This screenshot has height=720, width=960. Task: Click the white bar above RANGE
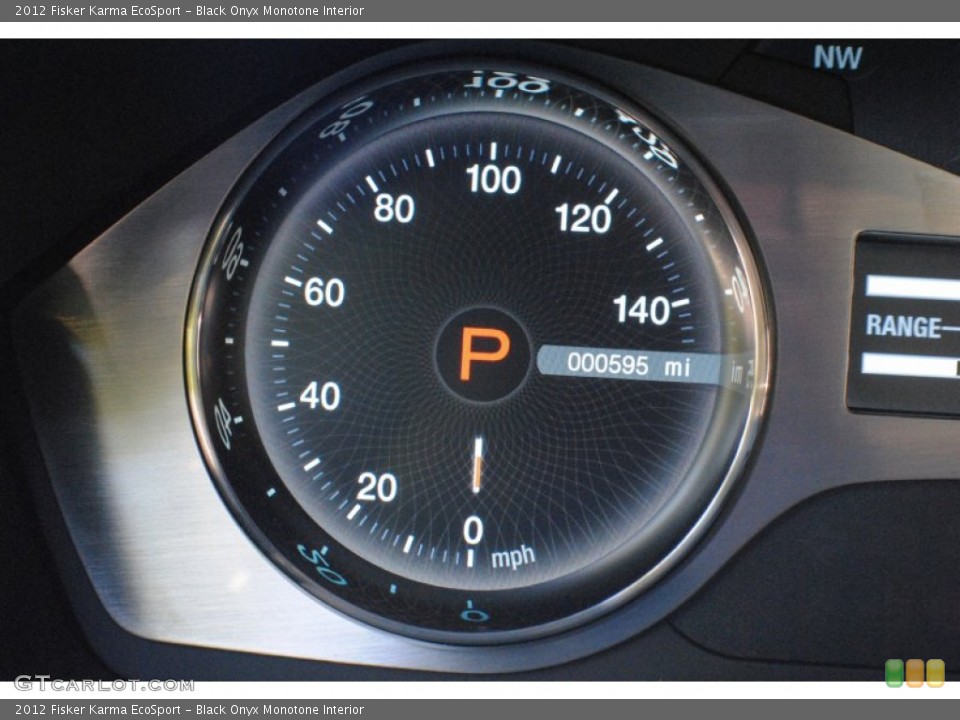tap(912, 287)
